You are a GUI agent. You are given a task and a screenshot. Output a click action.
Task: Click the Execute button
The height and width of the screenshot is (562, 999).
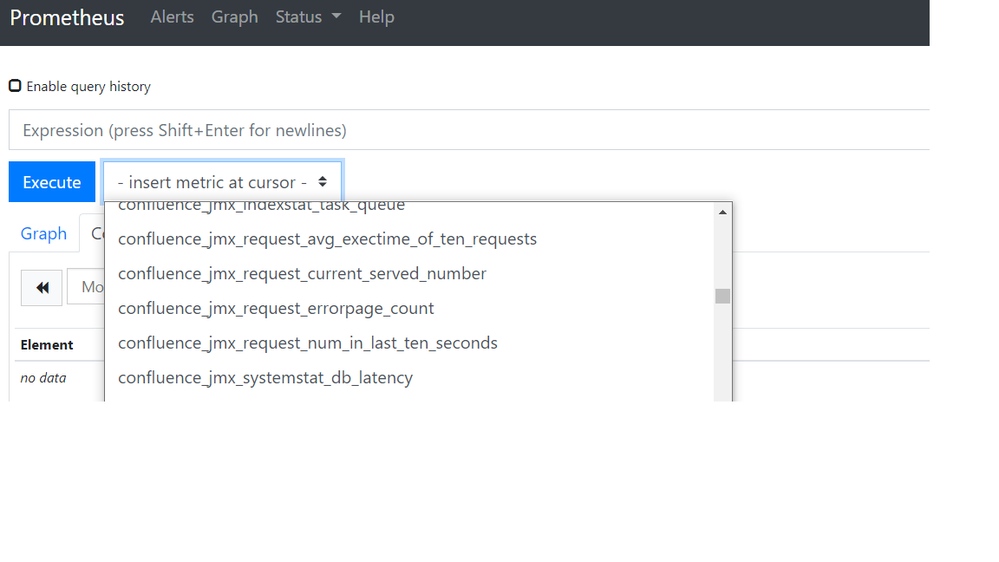[52, 182]
